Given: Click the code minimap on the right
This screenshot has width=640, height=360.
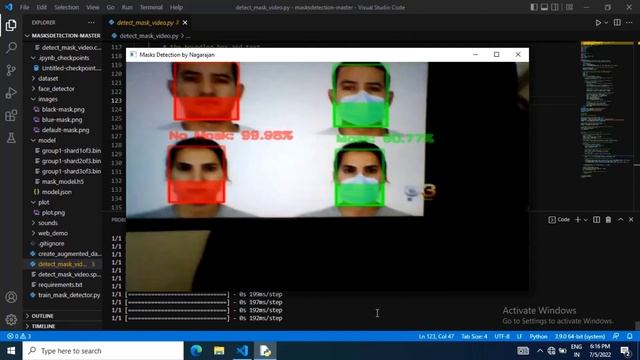Looking at the screenshot, I should [x=607, y=110].
